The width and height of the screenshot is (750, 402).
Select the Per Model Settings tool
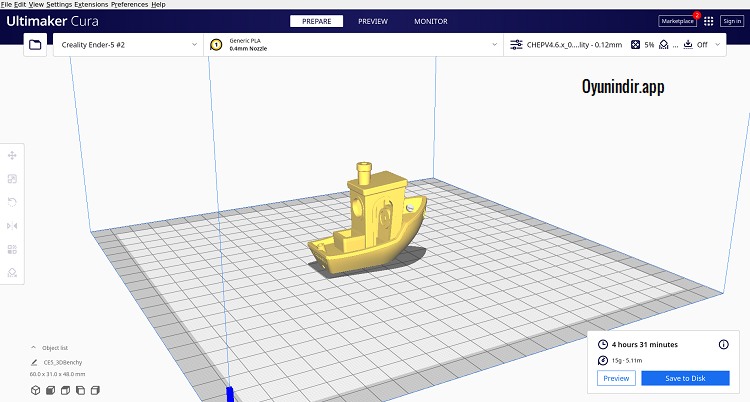coord(12,249)
